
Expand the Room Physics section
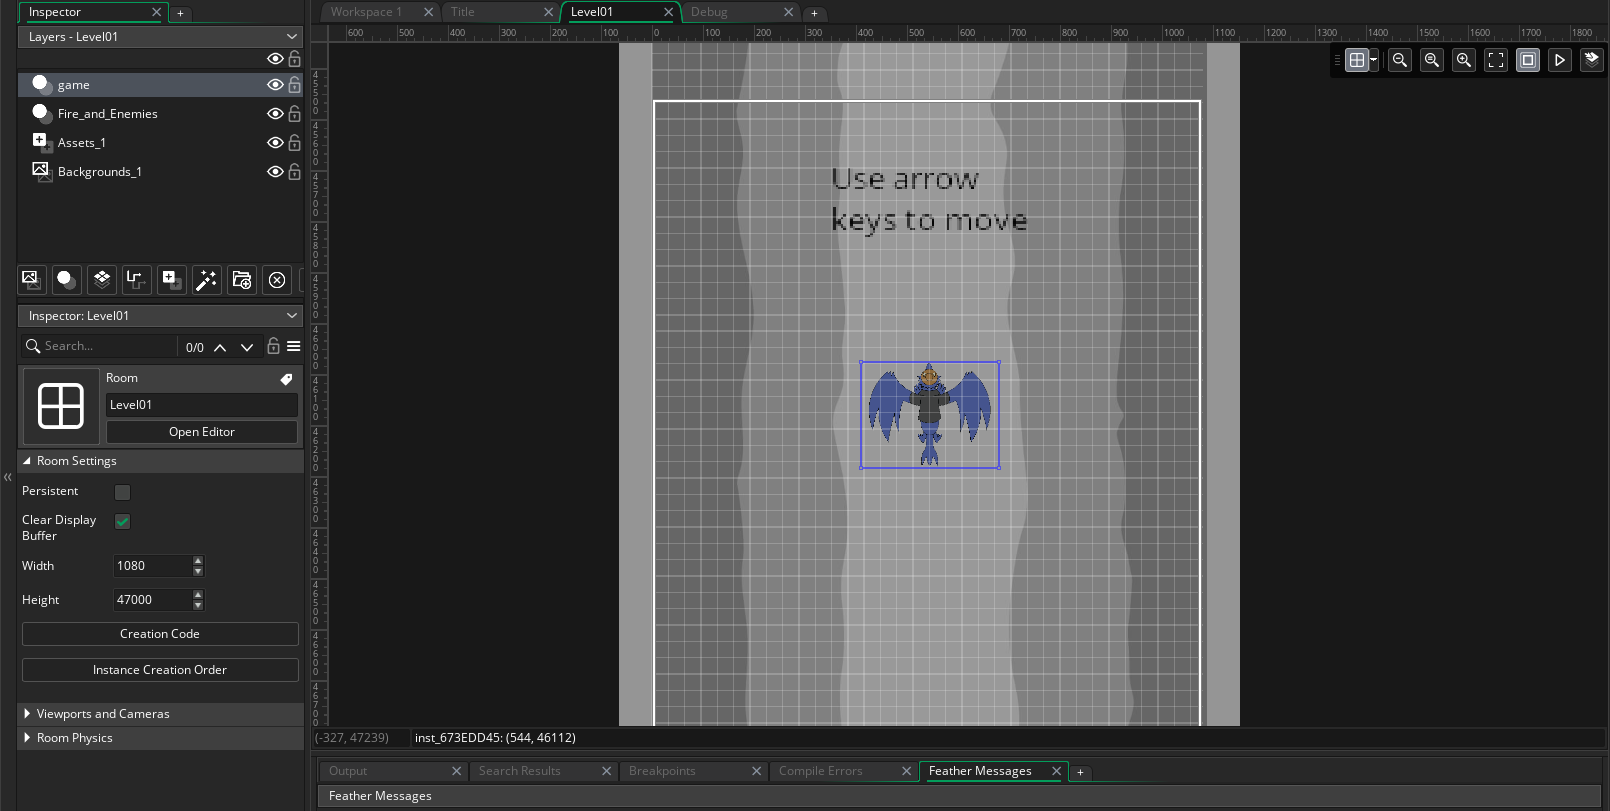[75, 738]
